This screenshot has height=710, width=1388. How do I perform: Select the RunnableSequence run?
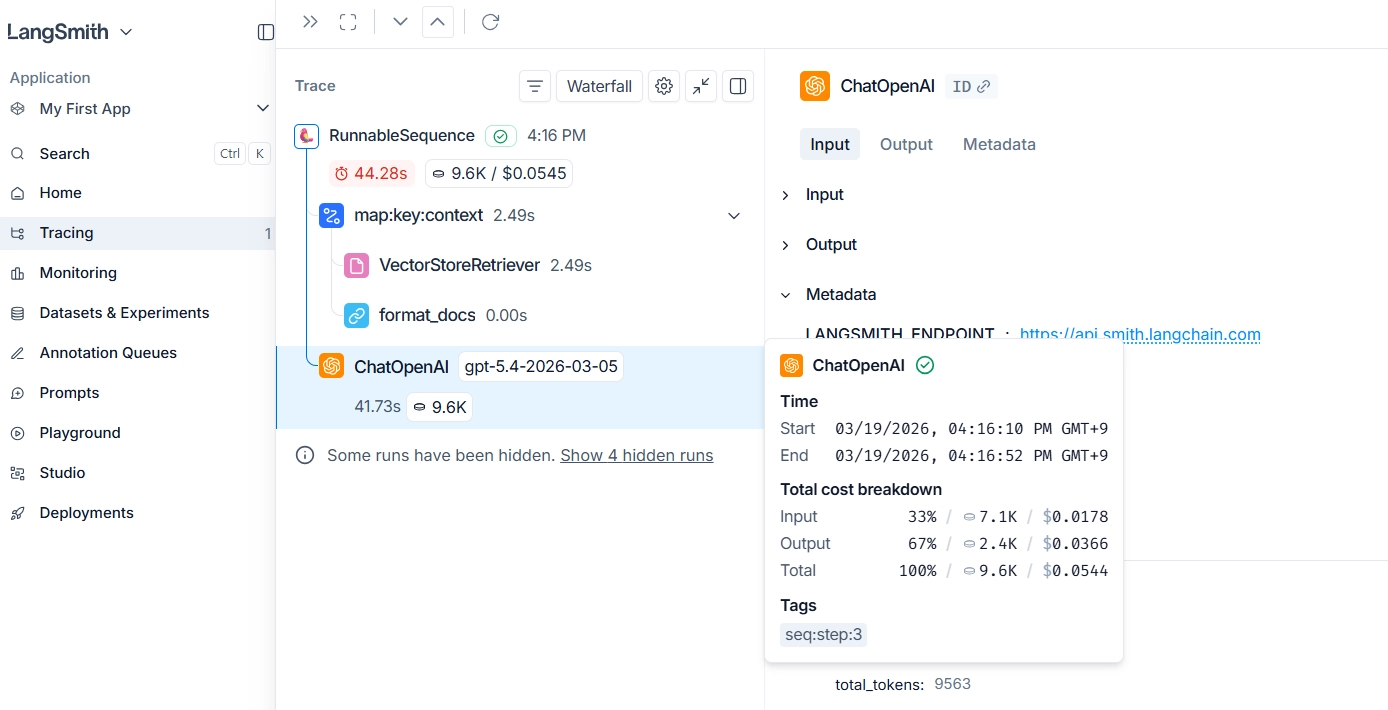[x=402, y=135]
